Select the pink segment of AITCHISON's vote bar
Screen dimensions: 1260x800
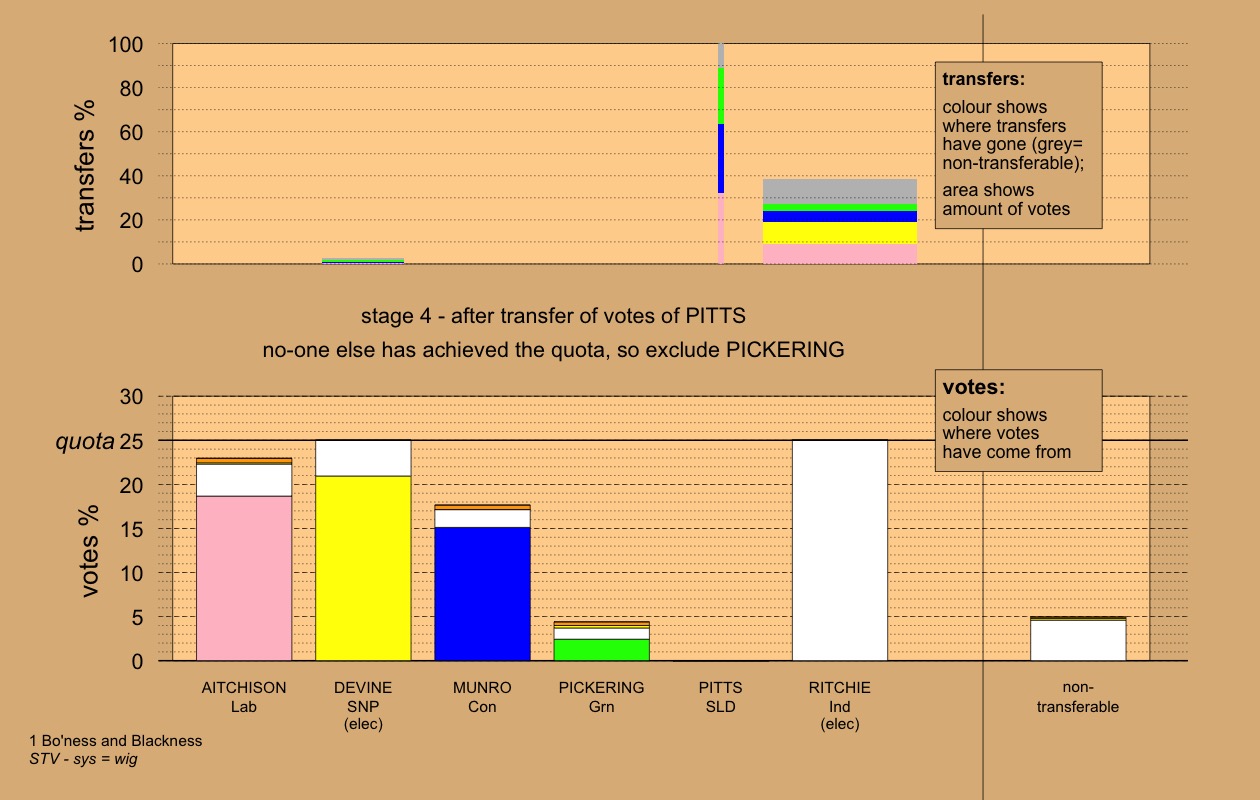[x=244, y=578]
